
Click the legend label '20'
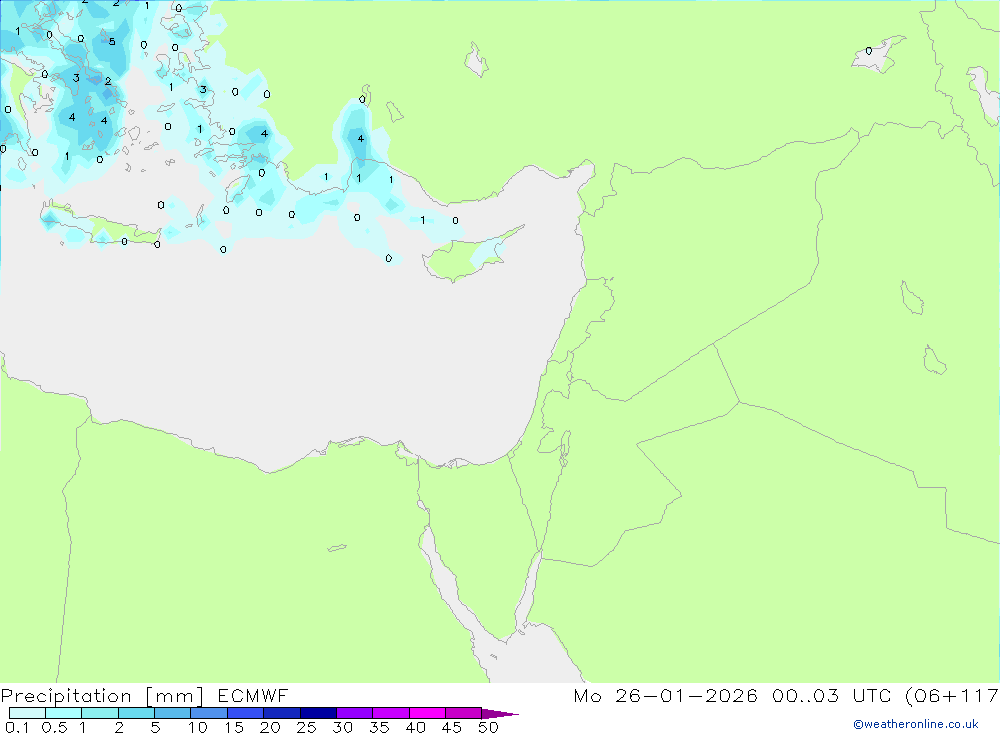(x=270, y=727)
